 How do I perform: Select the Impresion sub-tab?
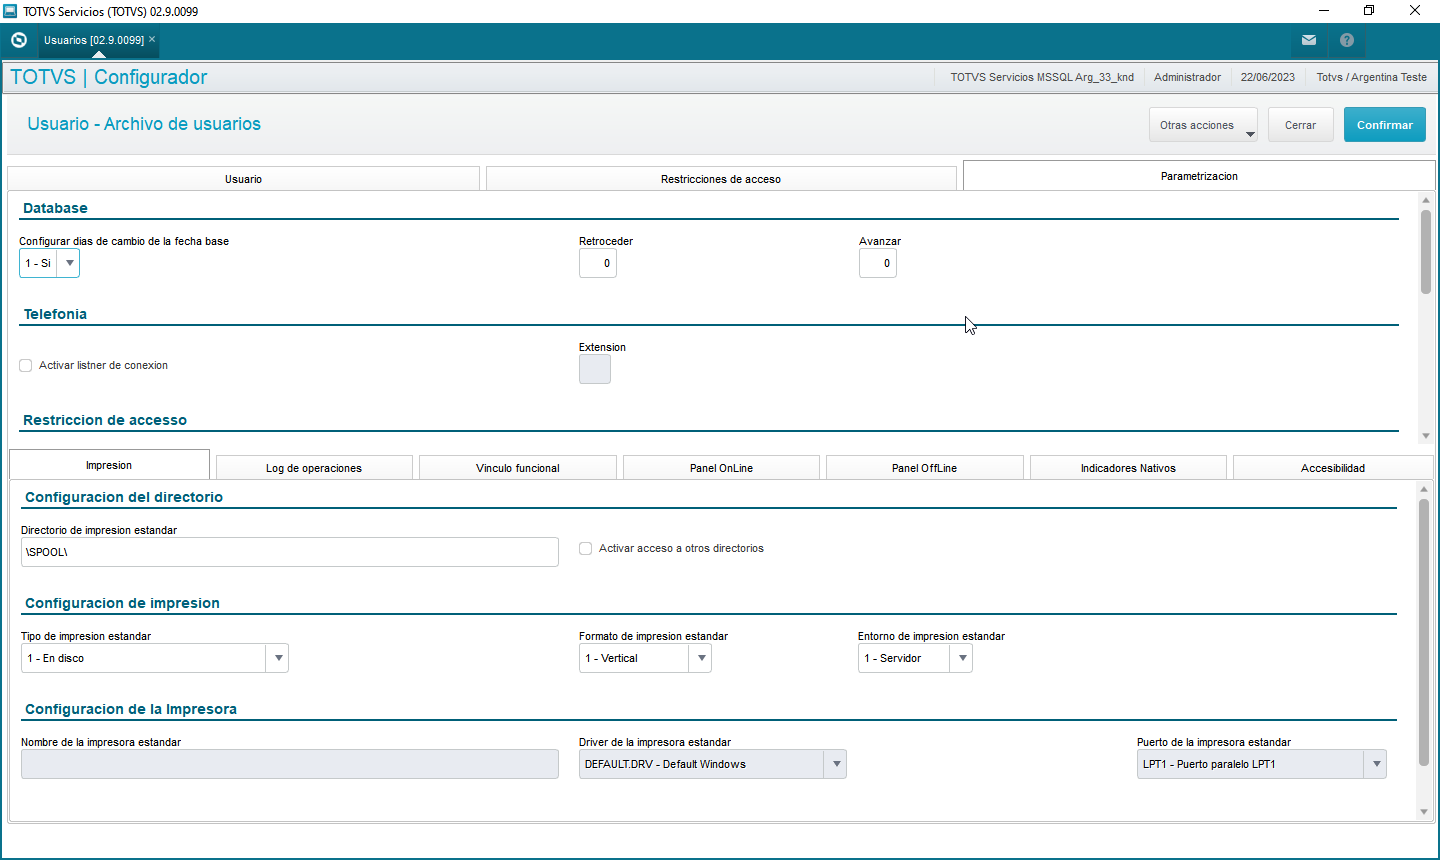(x=109, y=465)
